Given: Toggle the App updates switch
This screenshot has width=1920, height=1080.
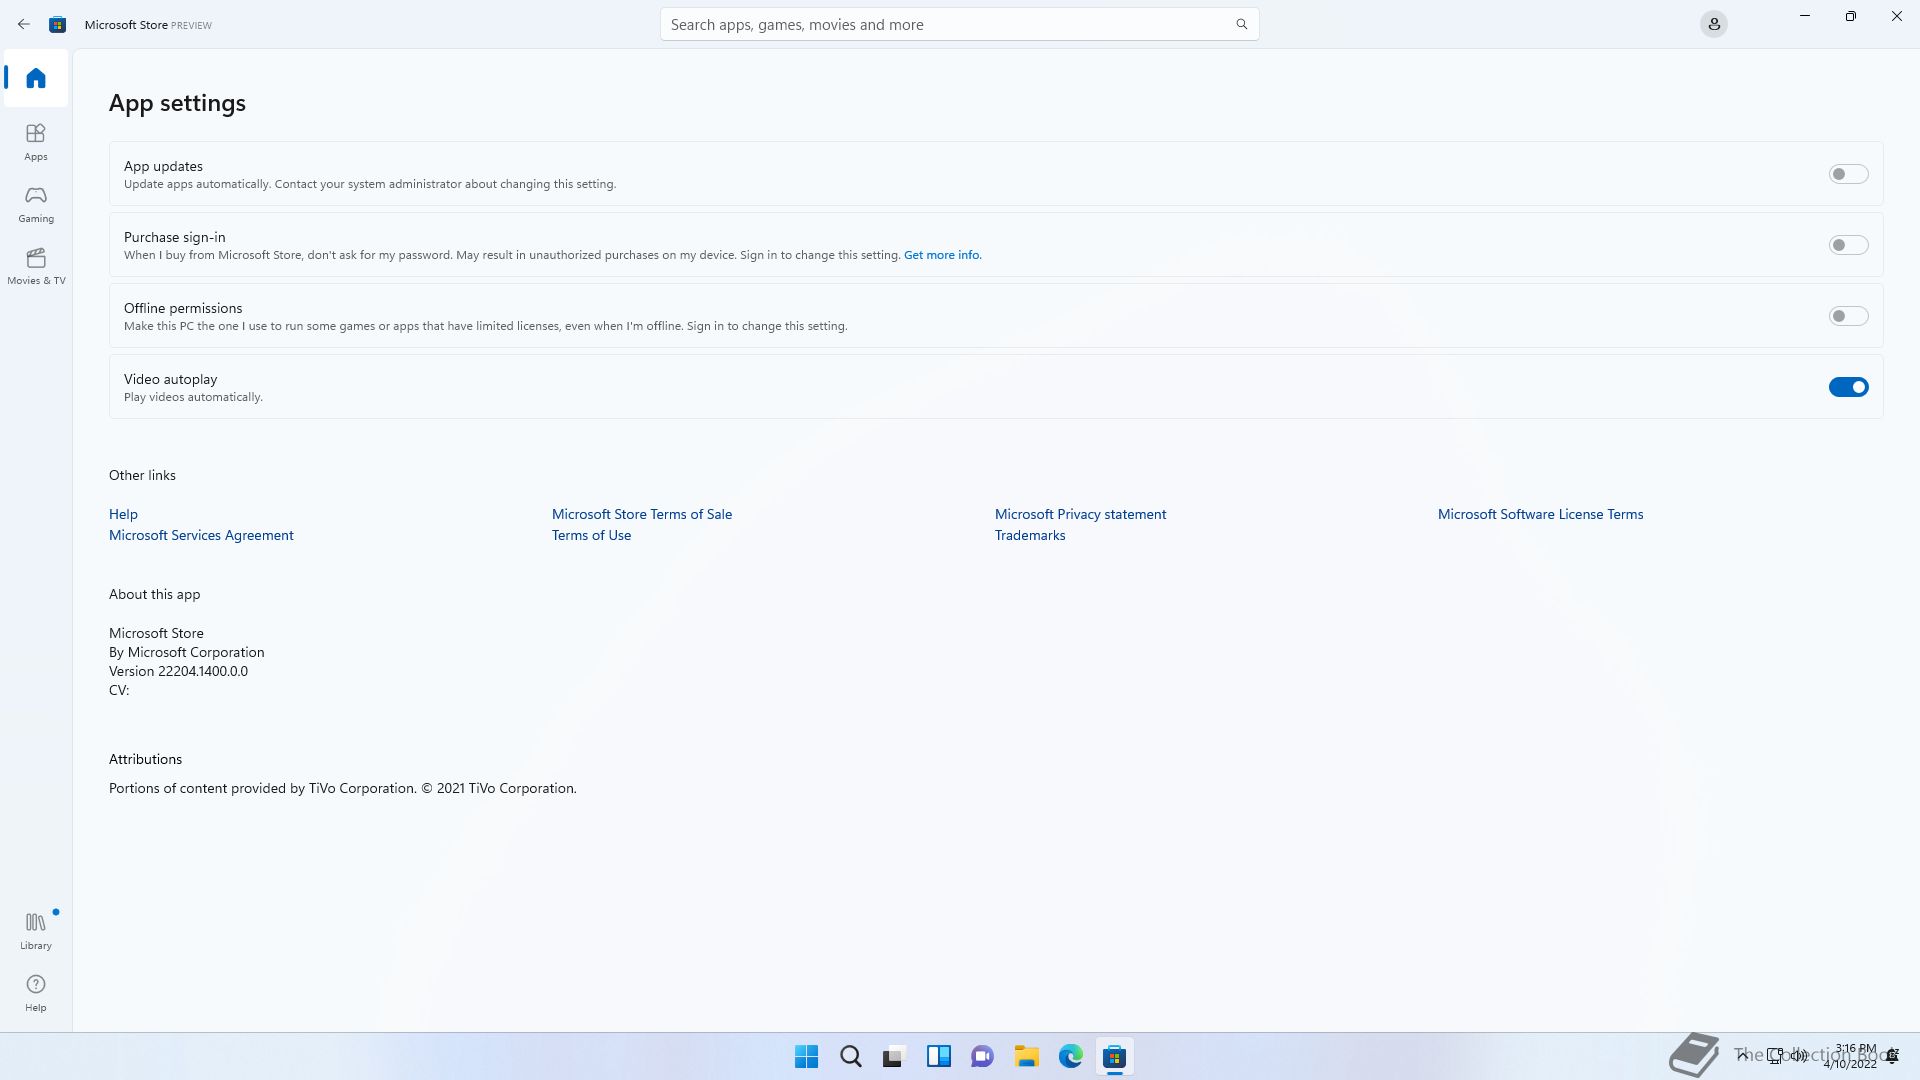Looking at the screenshot, I should point(1848,174).
